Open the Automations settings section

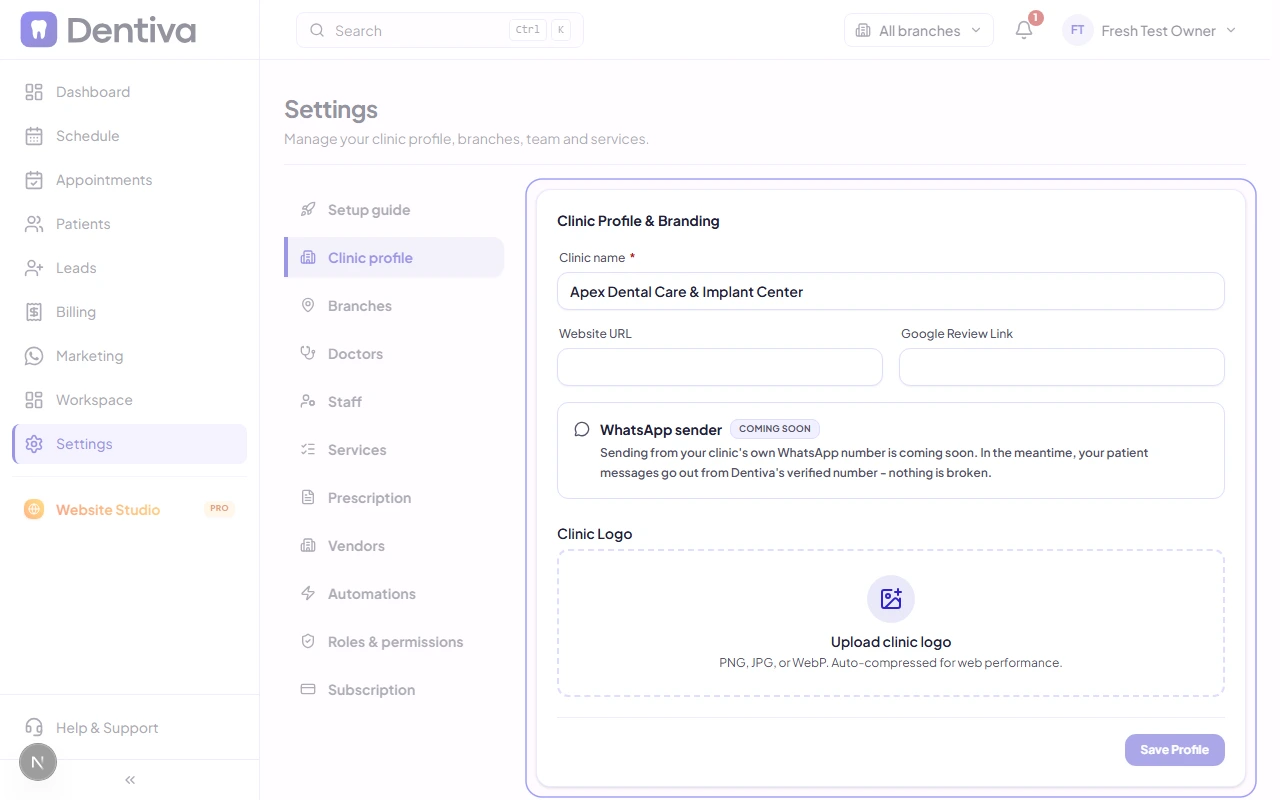click(x=394, y=594)
